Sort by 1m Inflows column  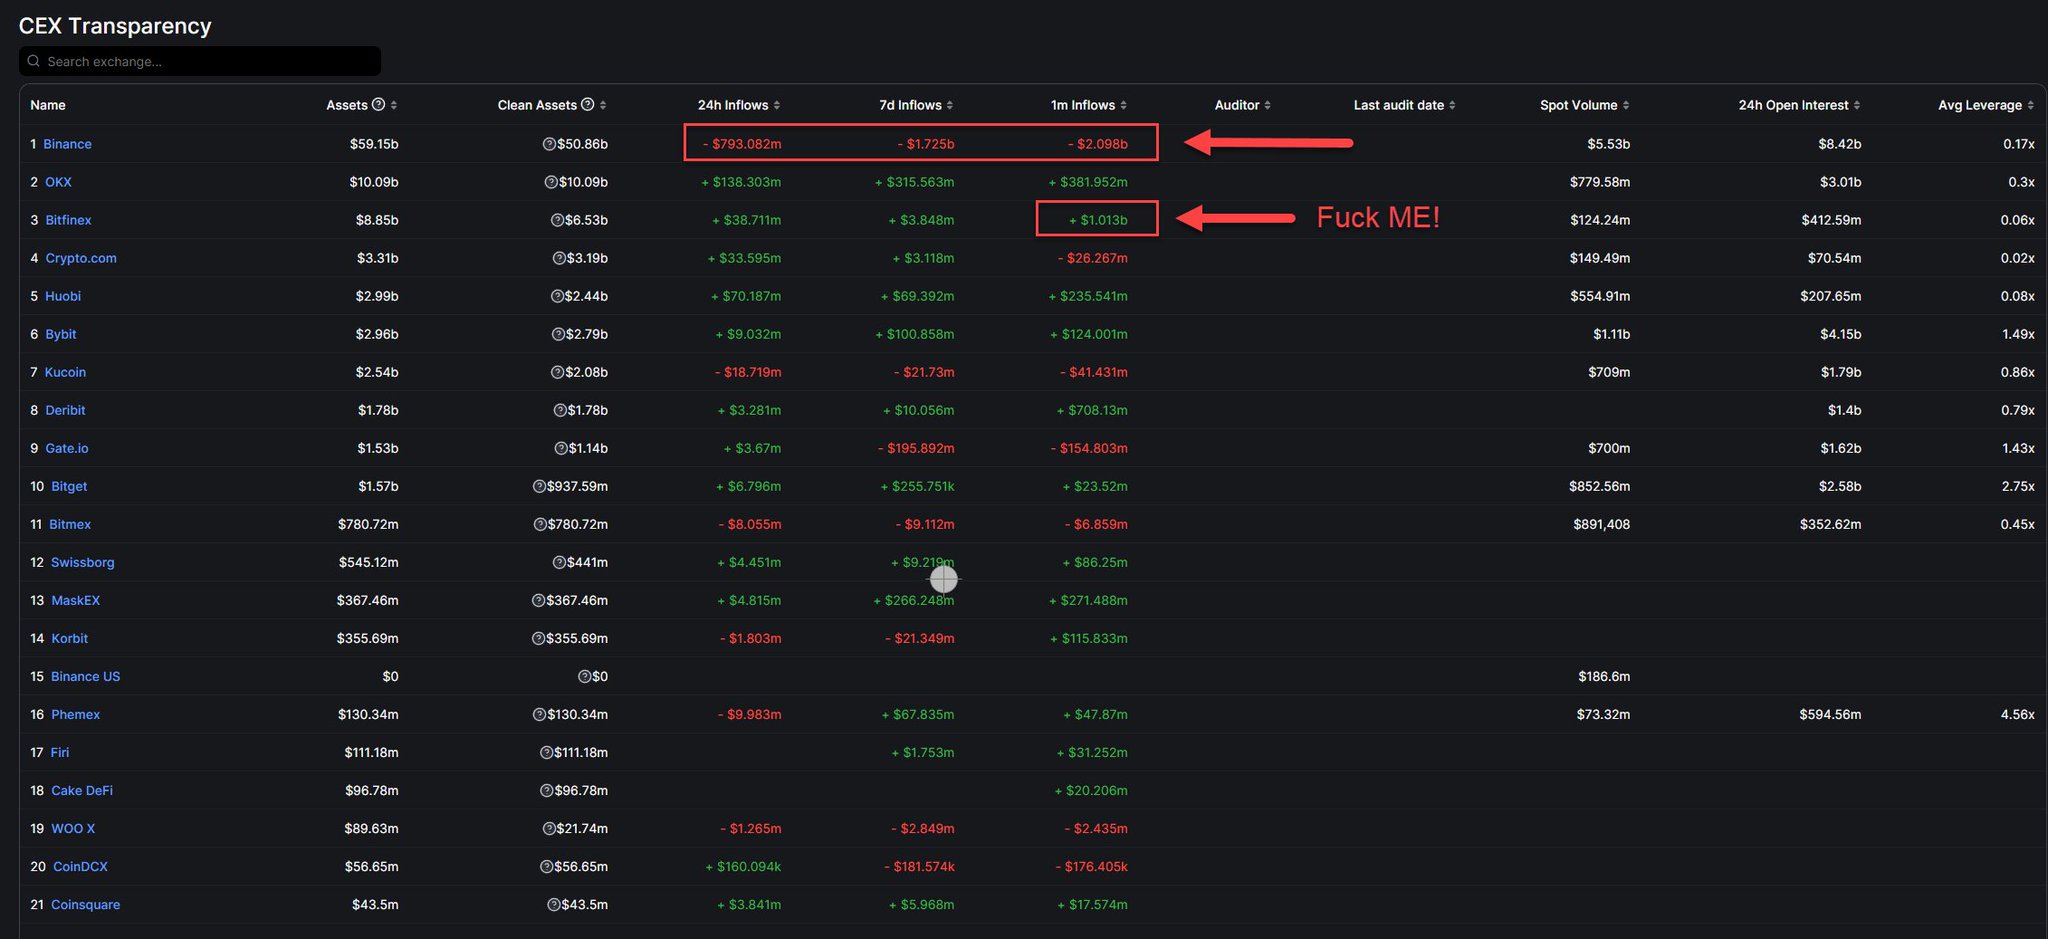coord(1088,105)
